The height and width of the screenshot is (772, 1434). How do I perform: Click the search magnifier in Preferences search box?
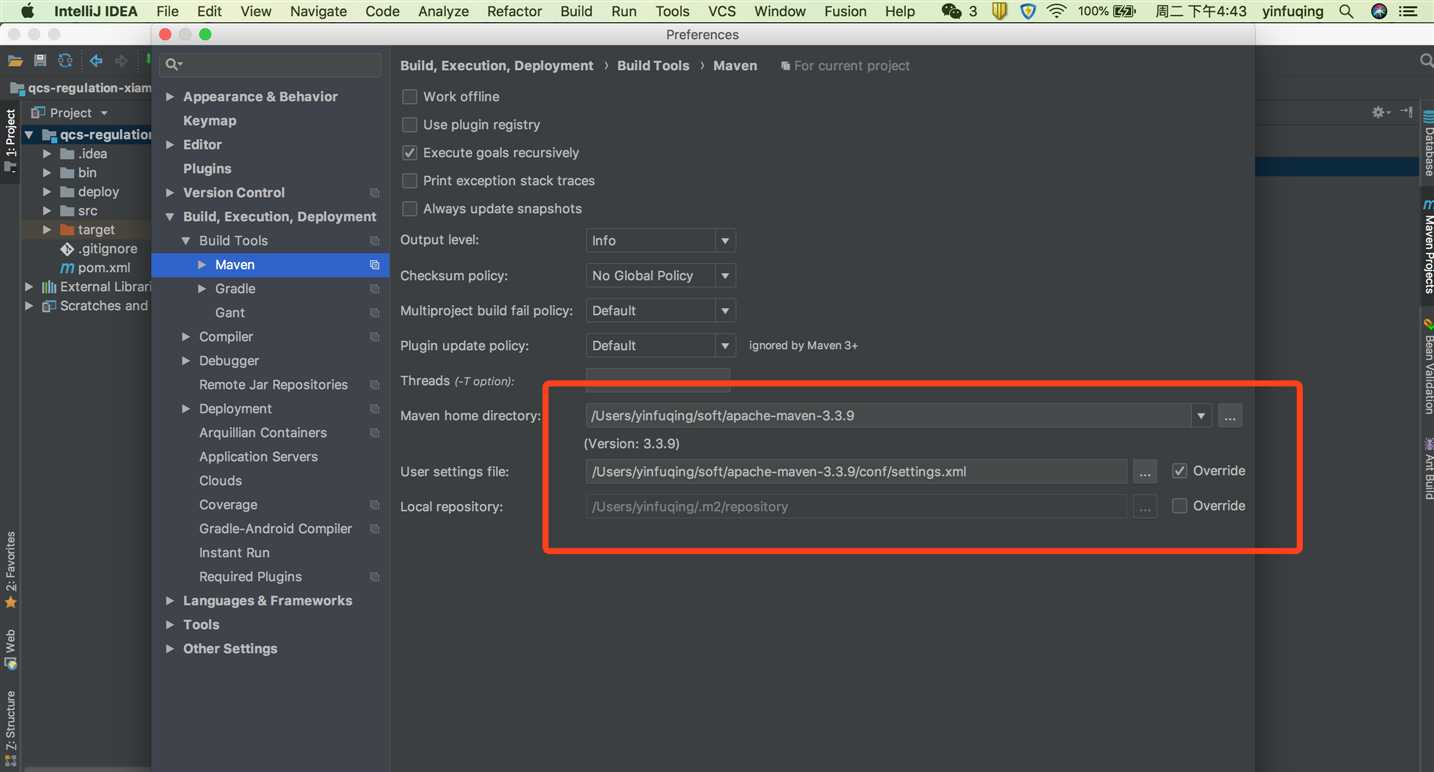(173, 64)
